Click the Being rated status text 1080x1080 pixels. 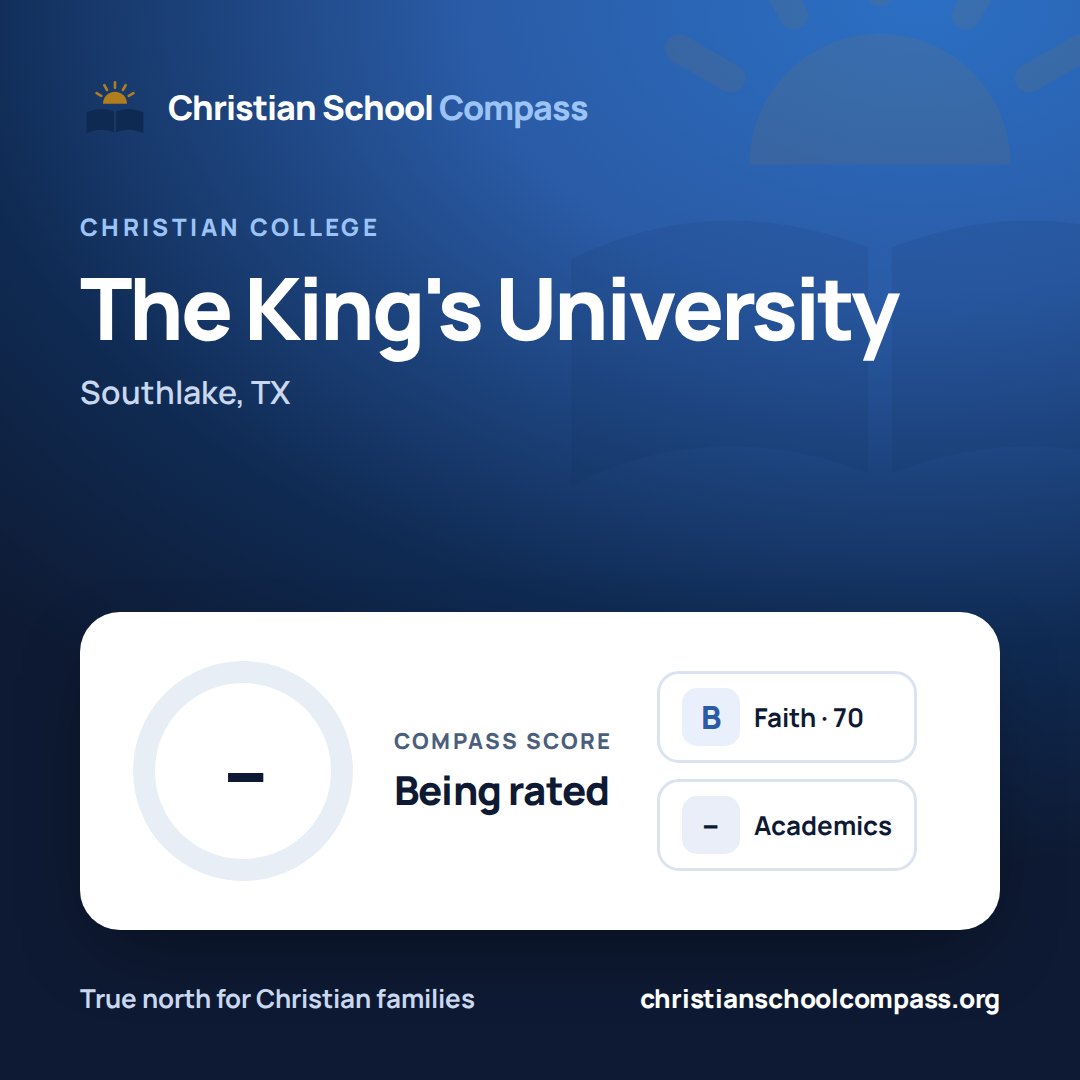click(x=501, y=791)
